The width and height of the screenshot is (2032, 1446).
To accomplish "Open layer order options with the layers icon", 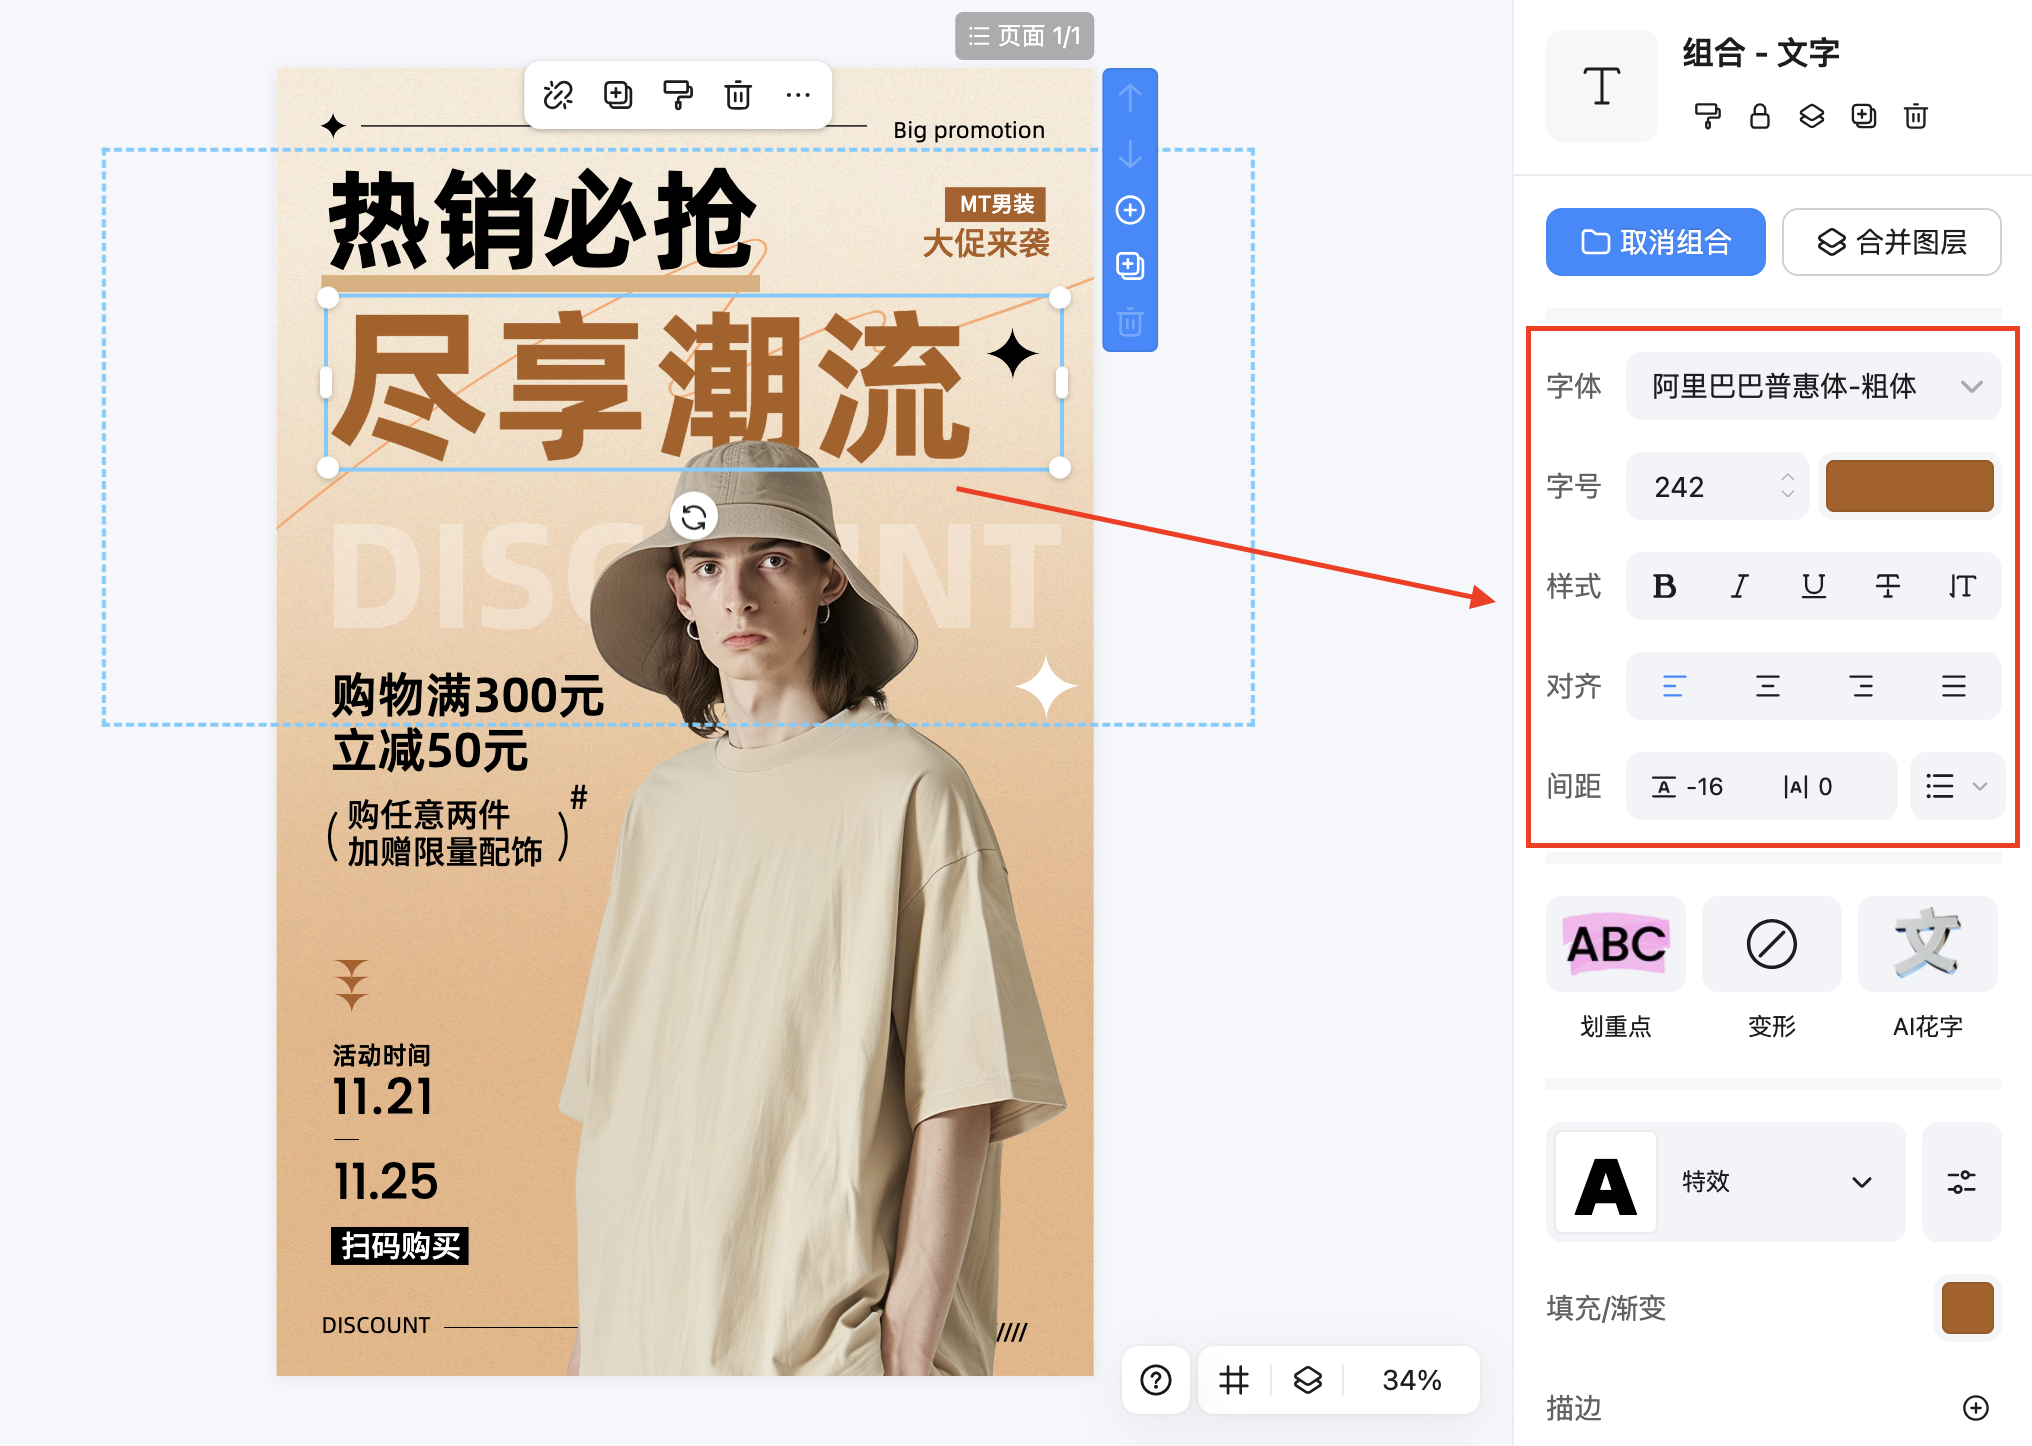I will [1810, 116].
